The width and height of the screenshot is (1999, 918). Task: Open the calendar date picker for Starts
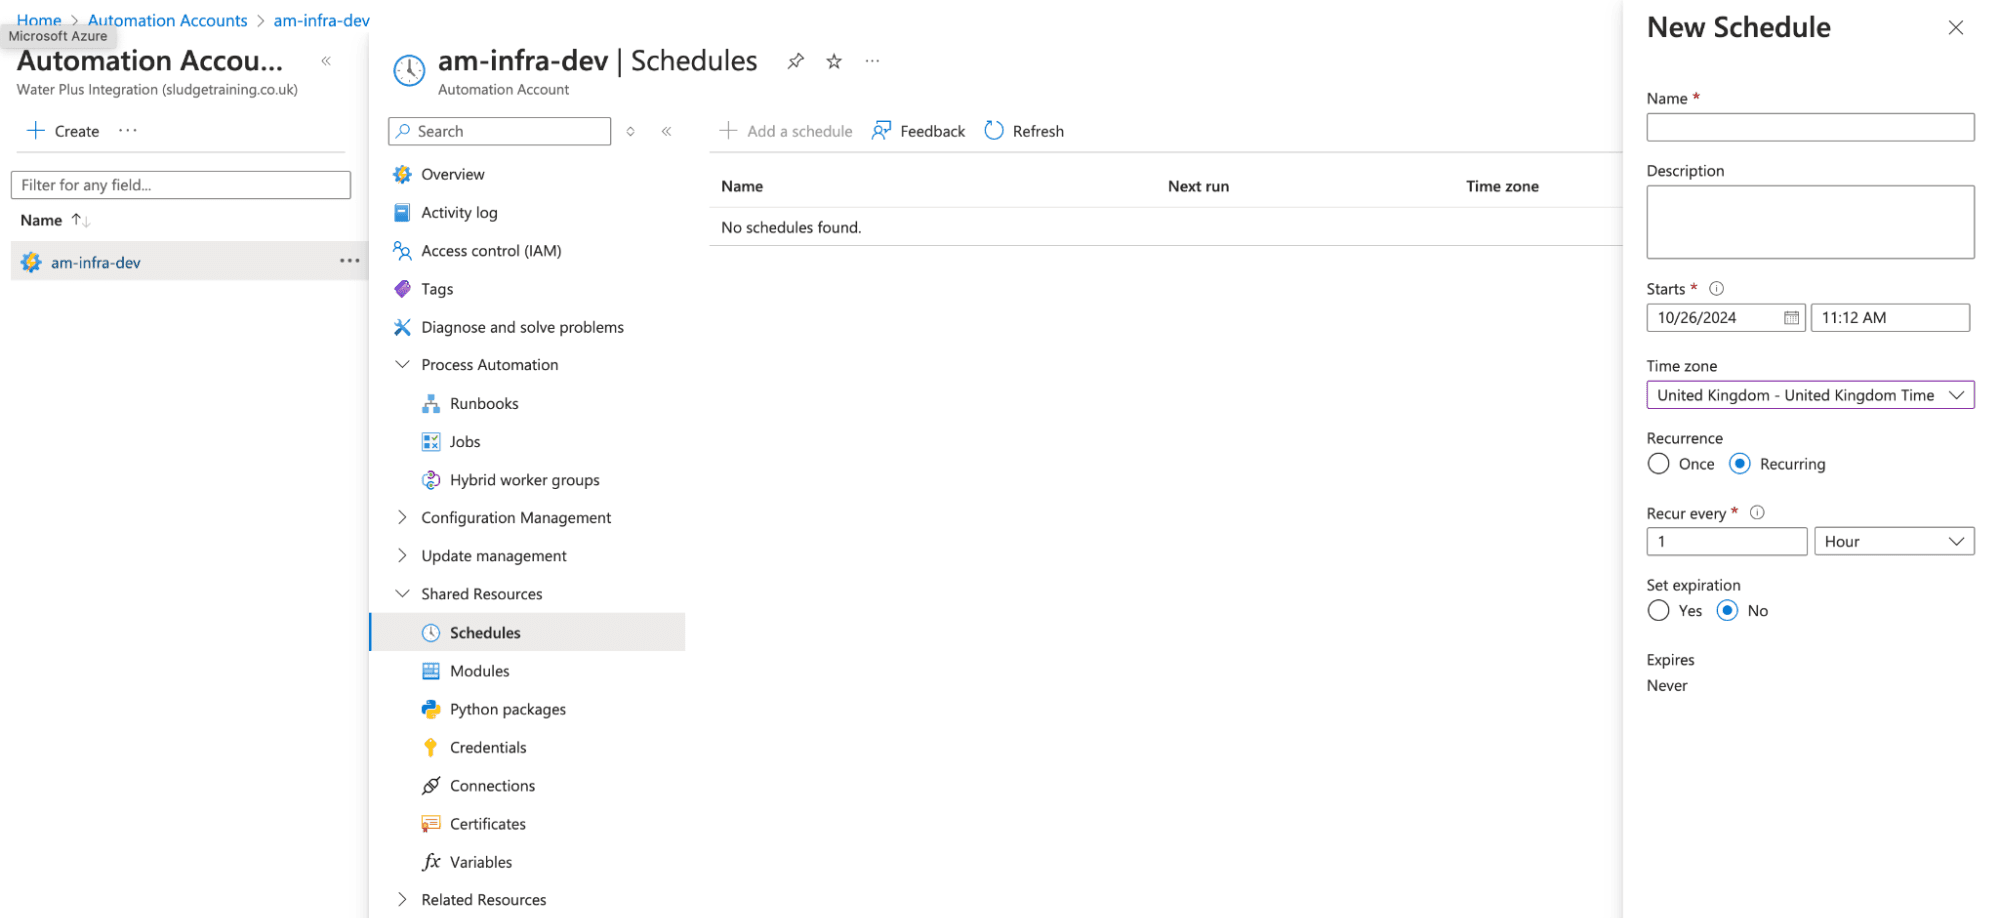click(x=1791, y=318)
